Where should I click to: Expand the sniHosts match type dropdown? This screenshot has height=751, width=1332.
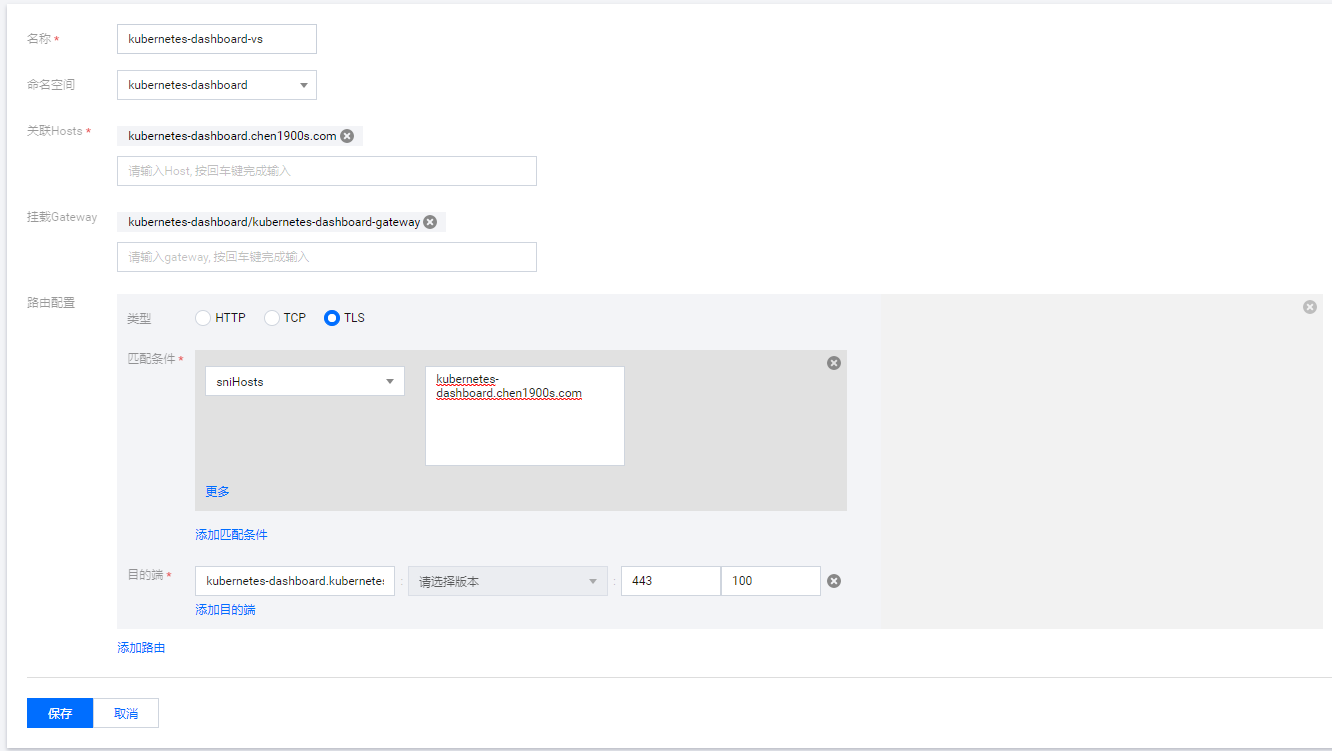[x=304, y=382]
